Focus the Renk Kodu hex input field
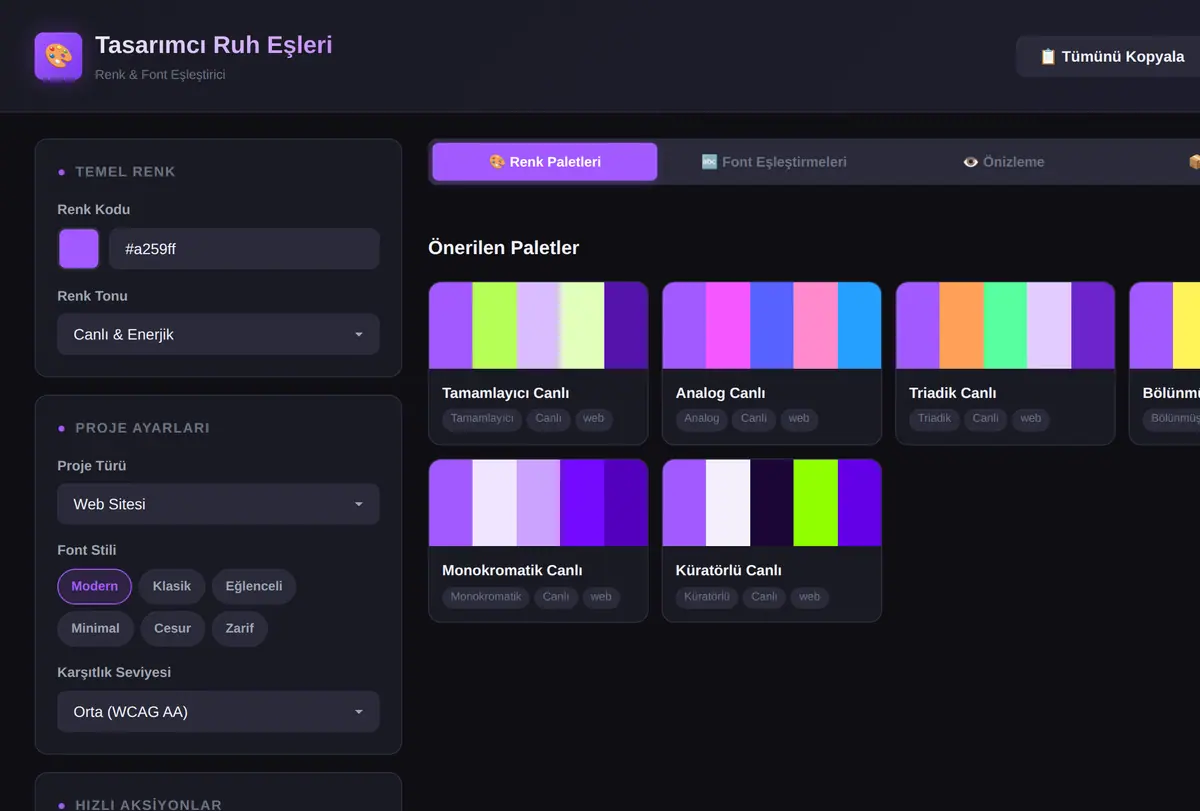Screen dimensions: 1200x811 (244, 249)
